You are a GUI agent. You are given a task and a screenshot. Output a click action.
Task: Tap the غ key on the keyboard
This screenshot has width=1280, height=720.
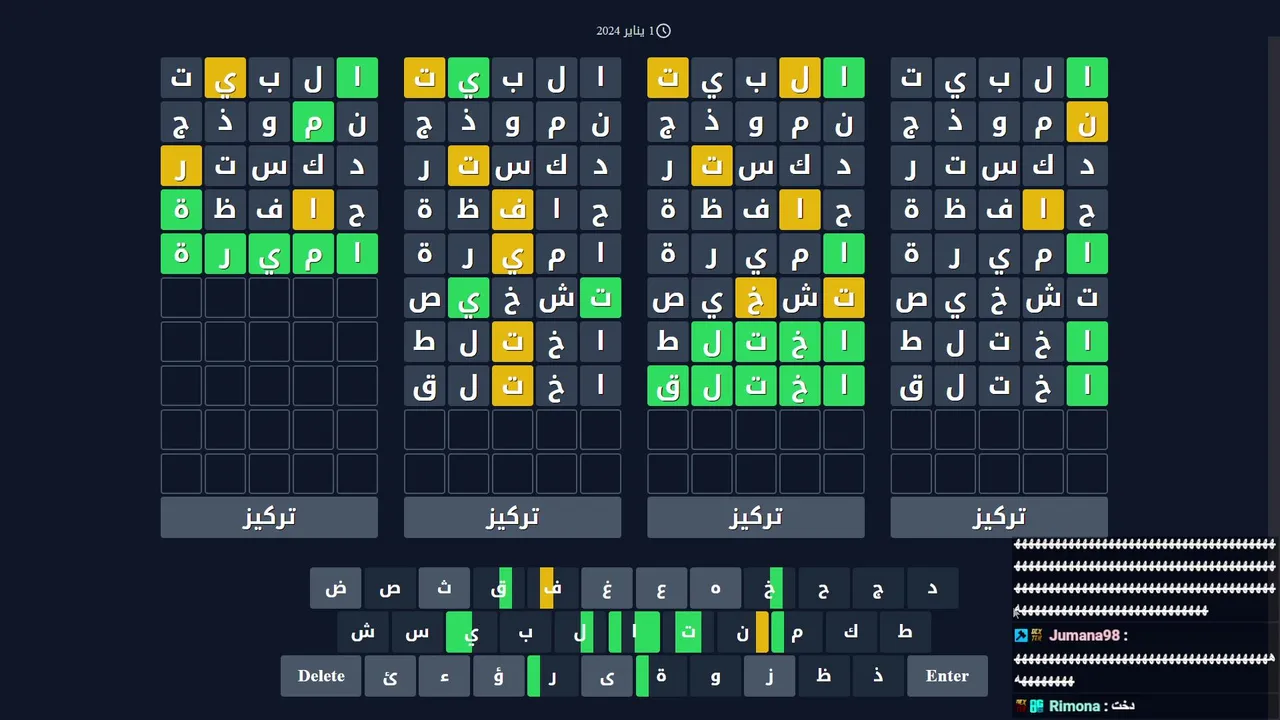click(x=607, y=588)
